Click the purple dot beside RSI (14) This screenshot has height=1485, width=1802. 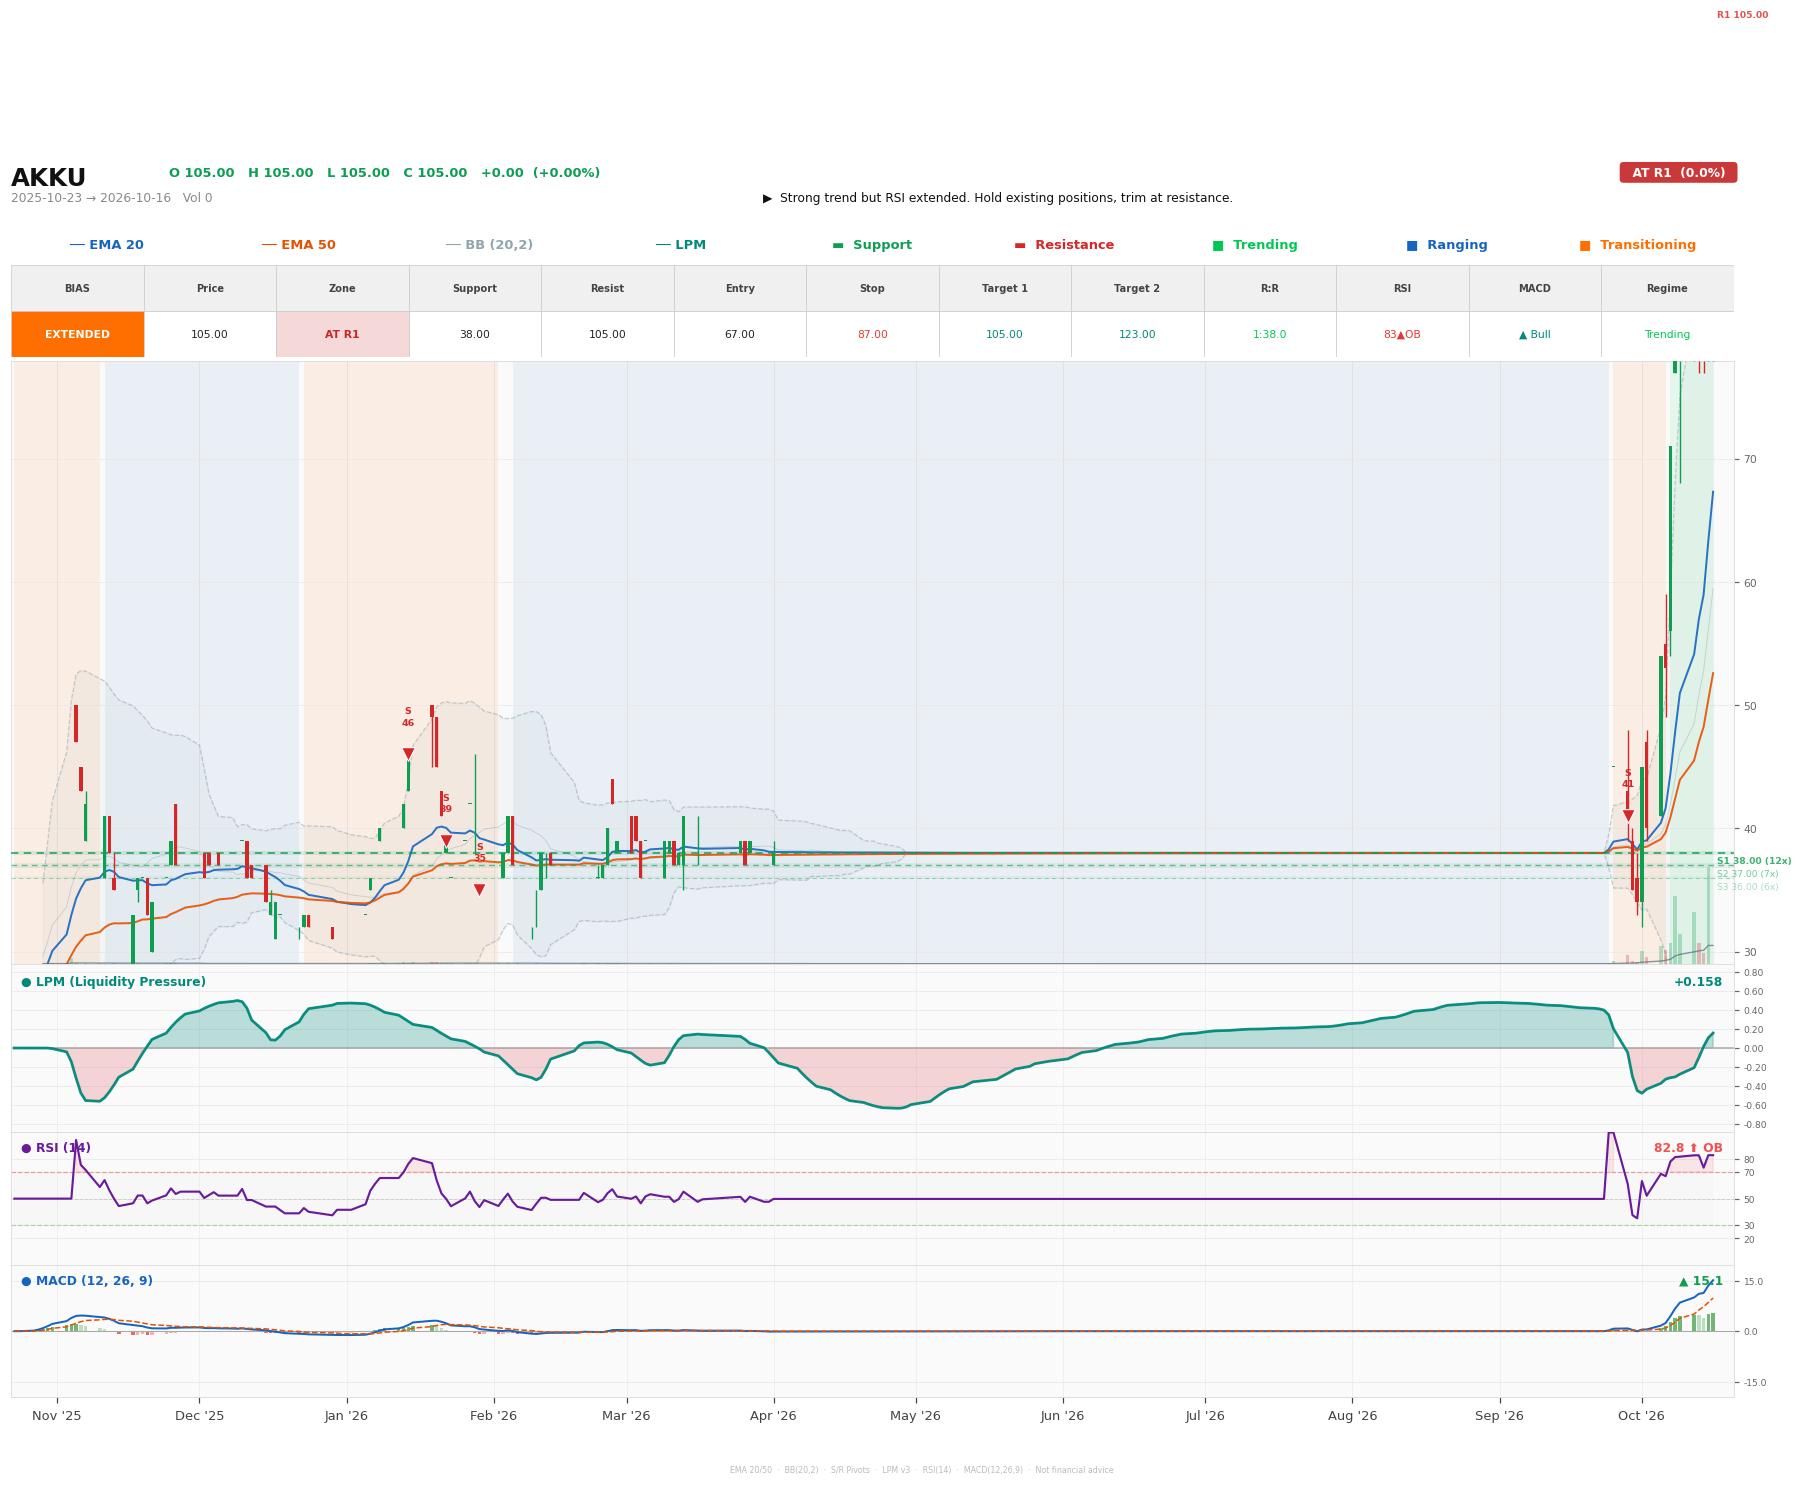[x=26, y=1148]
